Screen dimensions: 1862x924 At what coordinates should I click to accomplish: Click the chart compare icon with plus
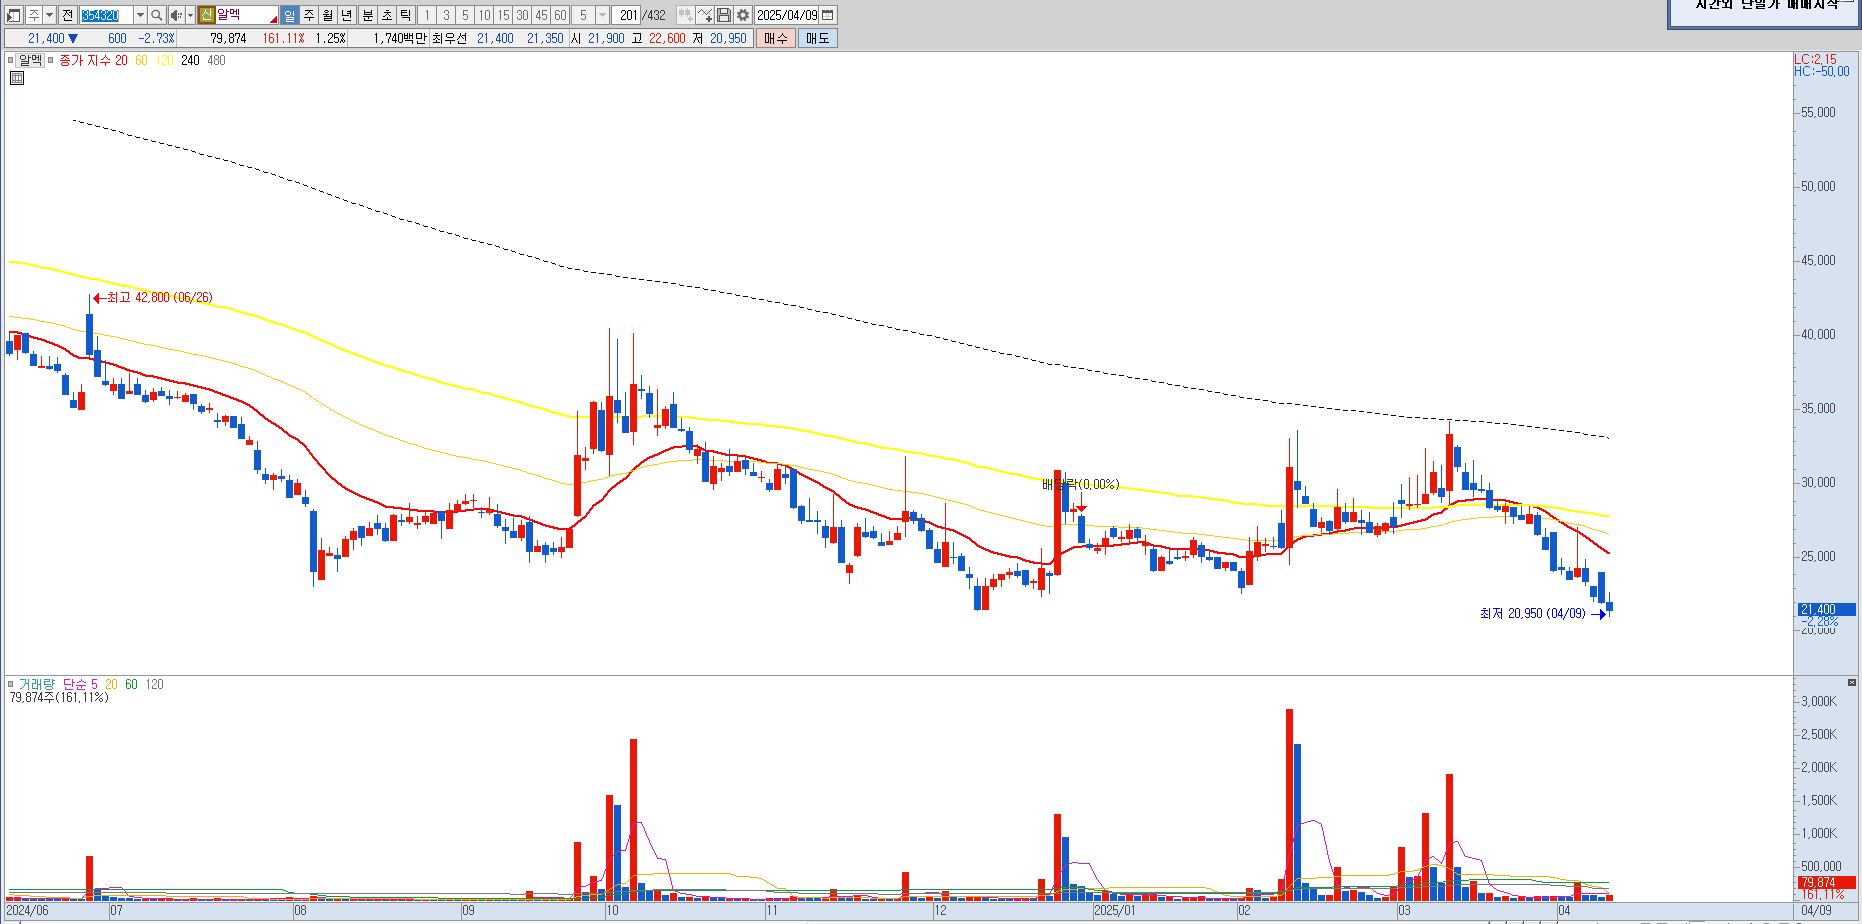pos(685,15)
